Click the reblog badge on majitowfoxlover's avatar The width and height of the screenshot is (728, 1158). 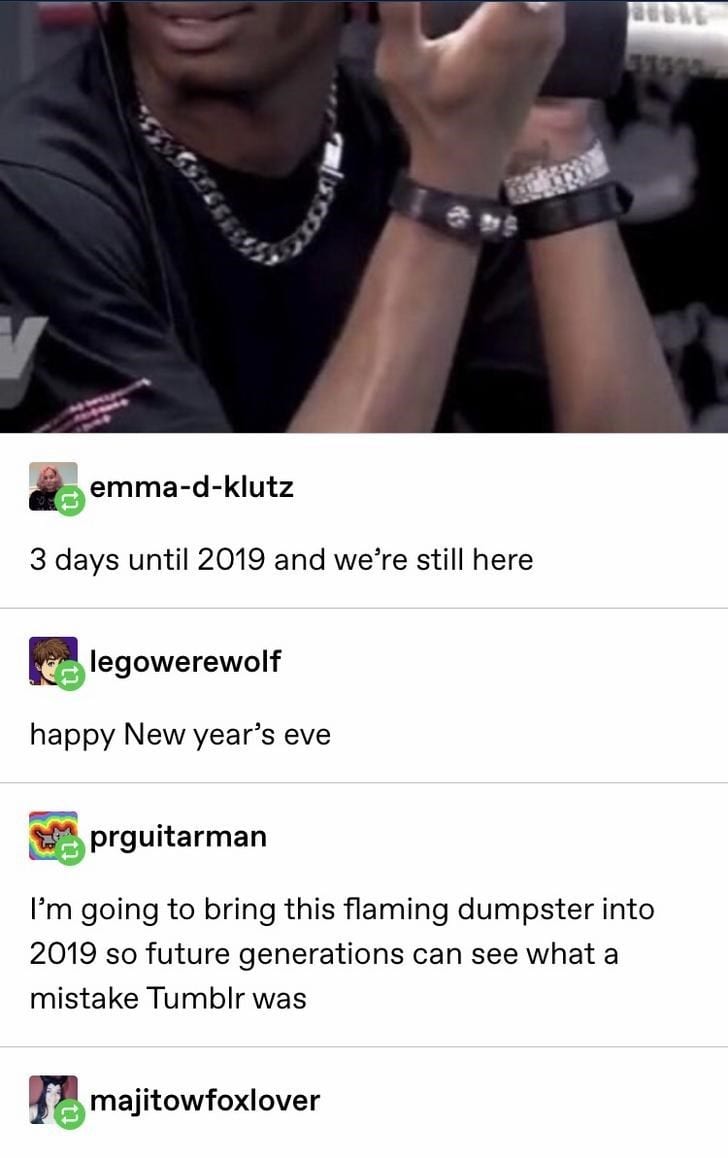70,1115
